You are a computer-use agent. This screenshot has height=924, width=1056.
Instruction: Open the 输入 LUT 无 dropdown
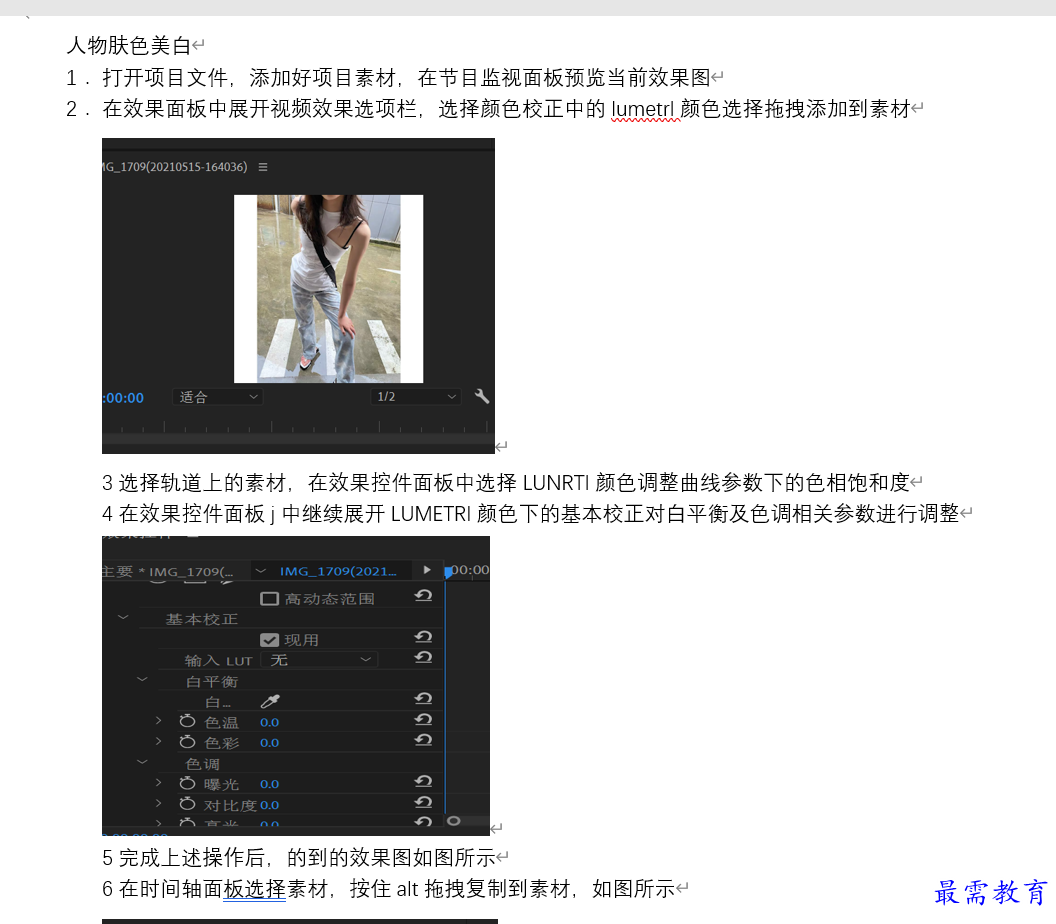pyautogui.click(x=319, y=660)
